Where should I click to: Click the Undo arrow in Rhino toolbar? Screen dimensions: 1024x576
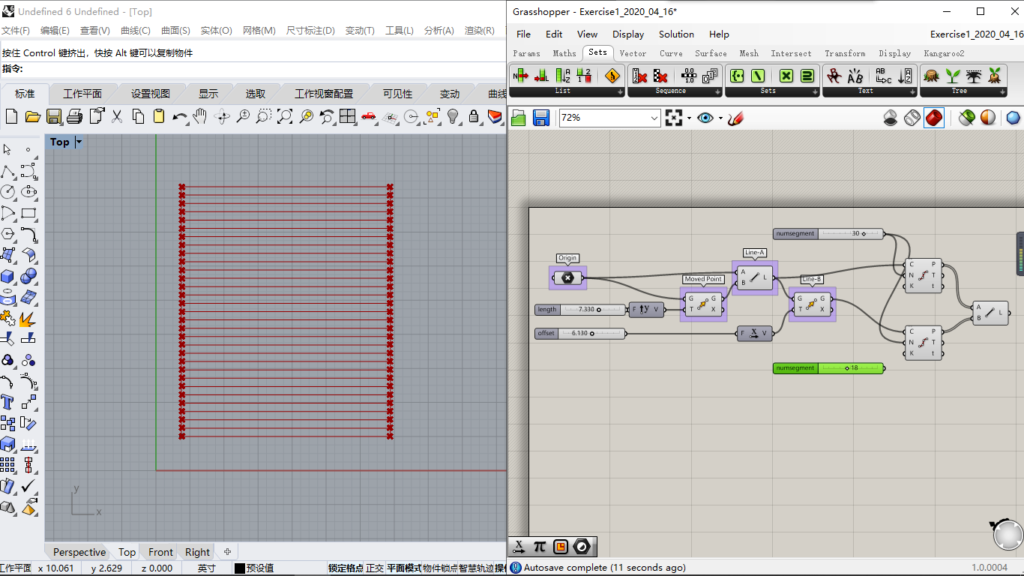[180, 117]
